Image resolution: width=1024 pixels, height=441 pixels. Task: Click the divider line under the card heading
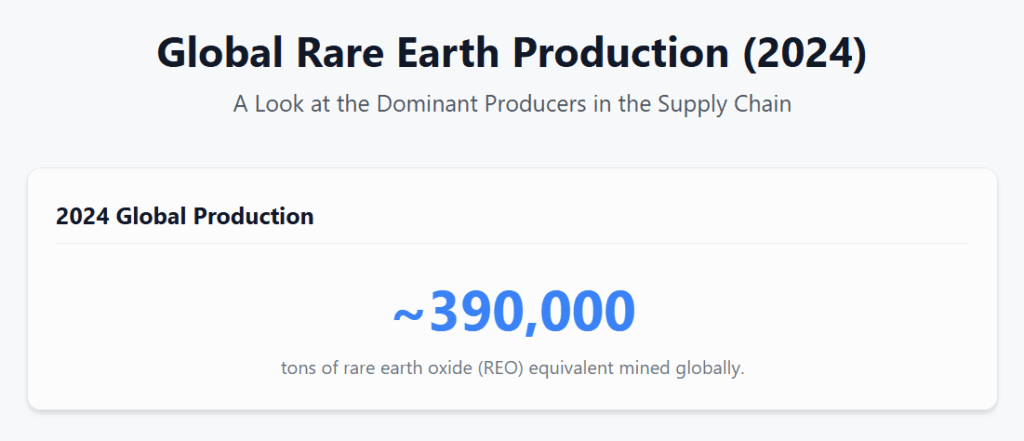tap(511, 243)
